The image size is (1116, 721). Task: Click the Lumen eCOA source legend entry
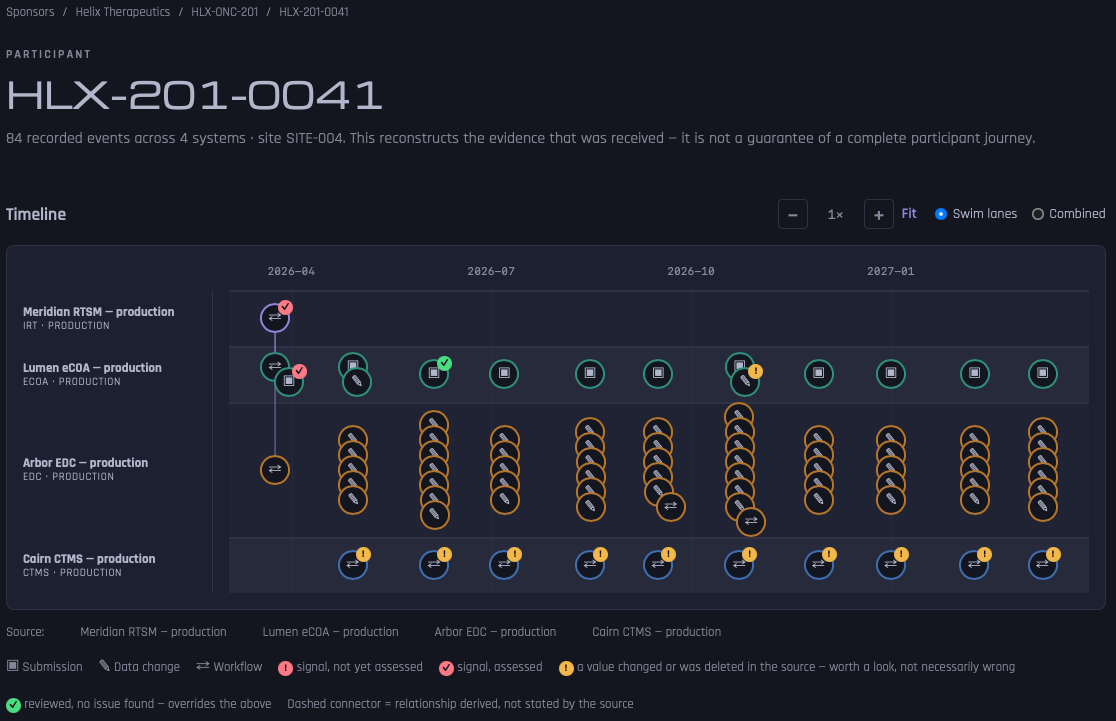point(330,632)
